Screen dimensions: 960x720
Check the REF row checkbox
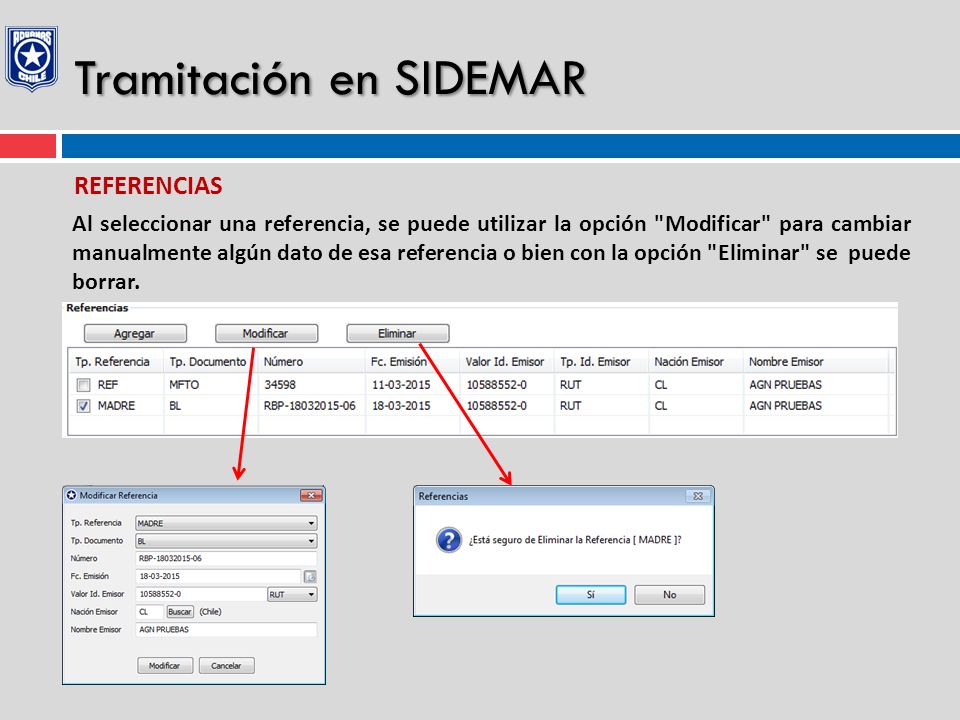[x=83, y=385]
